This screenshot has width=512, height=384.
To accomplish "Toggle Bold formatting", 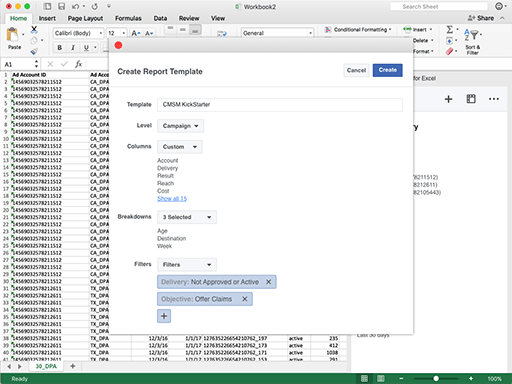I will pos(60,48).
